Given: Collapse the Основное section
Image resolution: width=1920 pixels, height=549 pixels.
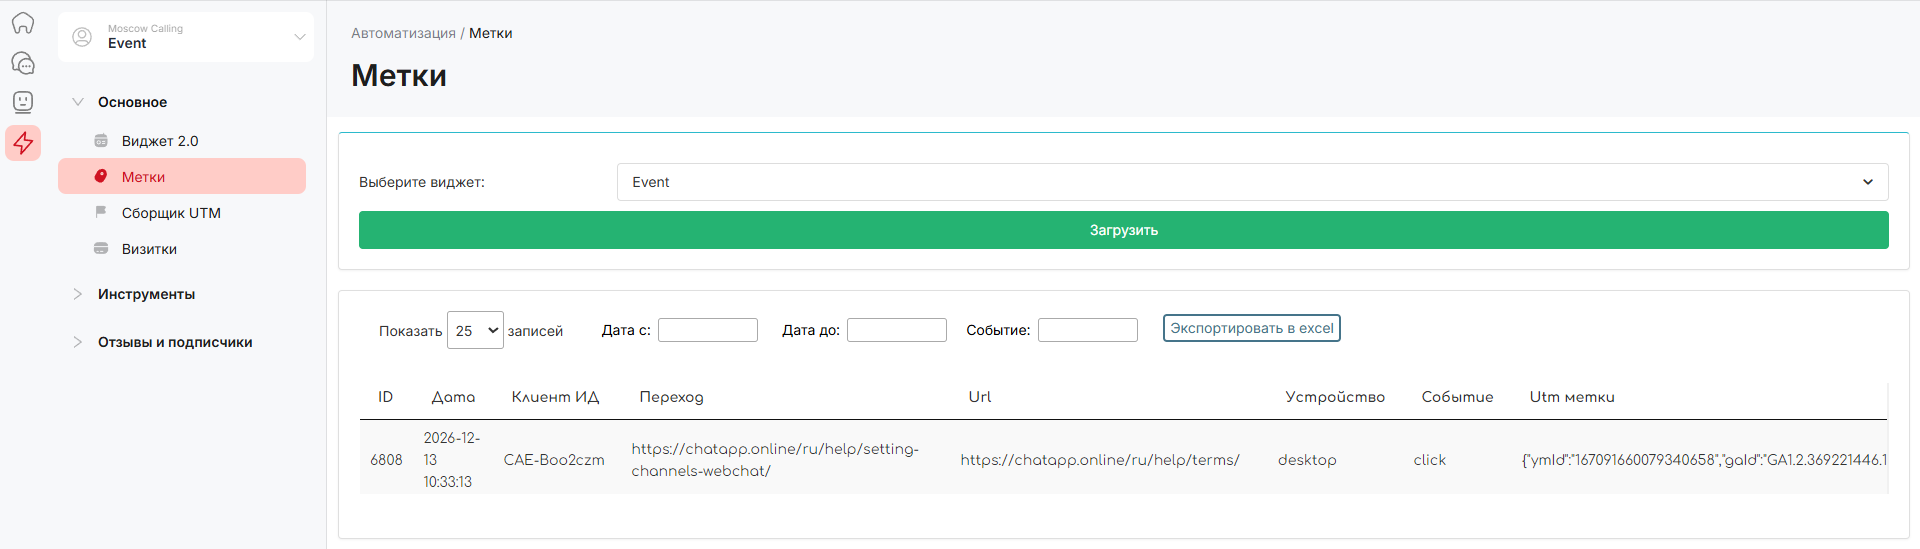Looking at the screenshot, I should point(78,102).
